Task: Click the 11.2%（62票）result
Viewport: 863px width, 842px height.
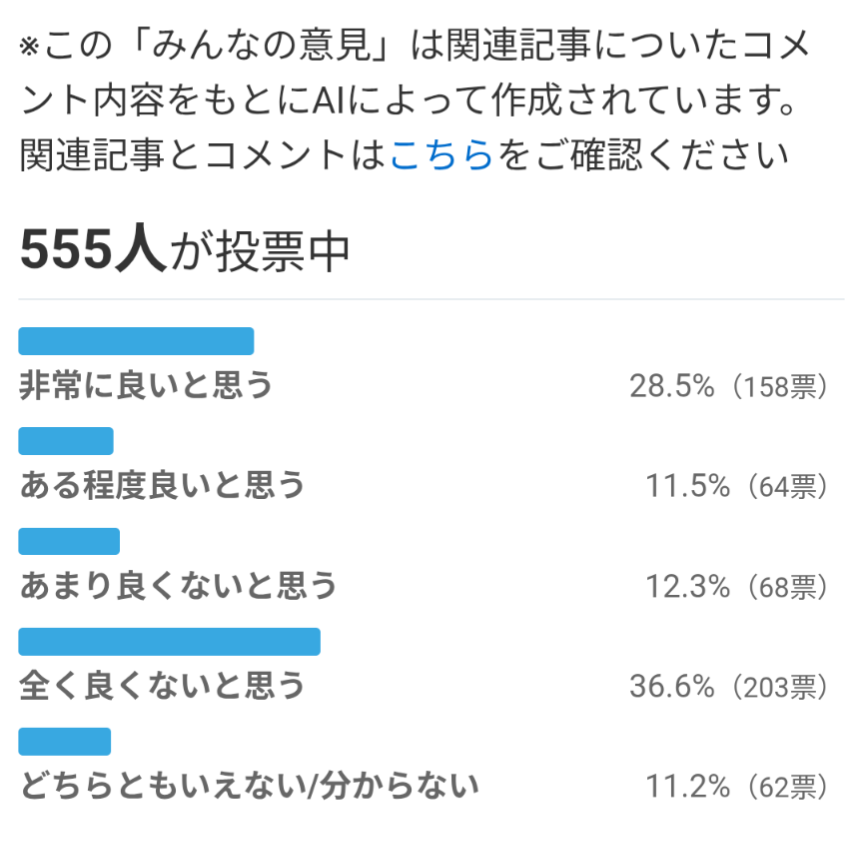Action: [736, 786]
